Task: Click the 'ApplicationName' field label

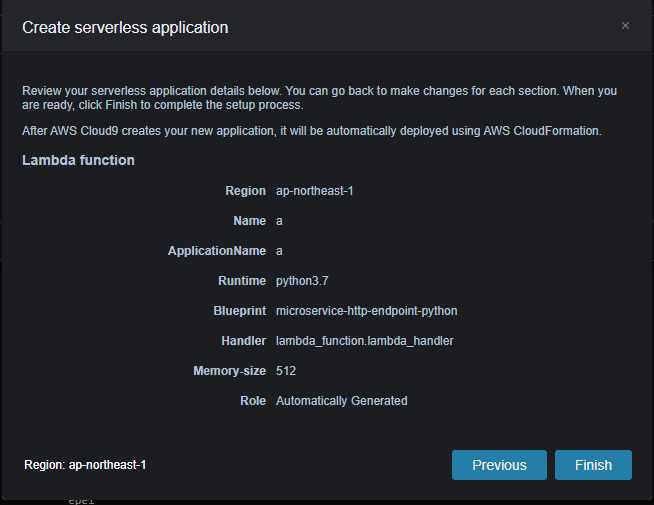Action: [217, 251]
